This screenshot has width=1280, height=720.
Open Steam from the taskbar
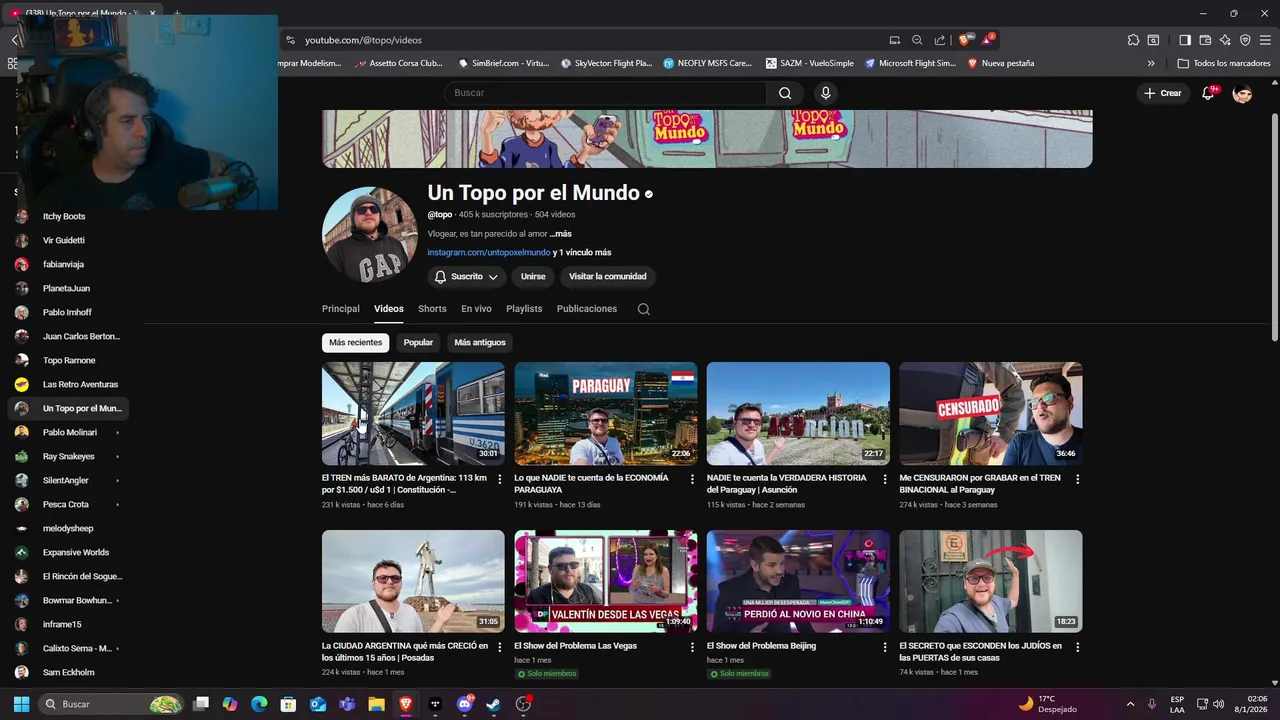pos(493,704)
